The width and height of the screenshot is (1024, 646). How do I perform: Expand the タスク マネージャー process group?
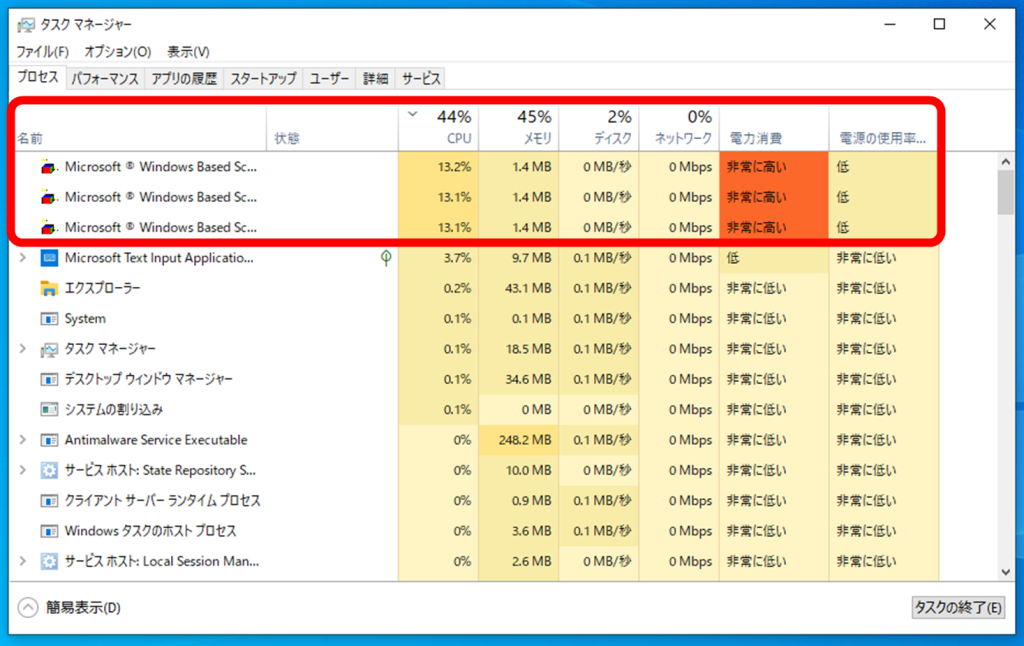tap(23, 349)
